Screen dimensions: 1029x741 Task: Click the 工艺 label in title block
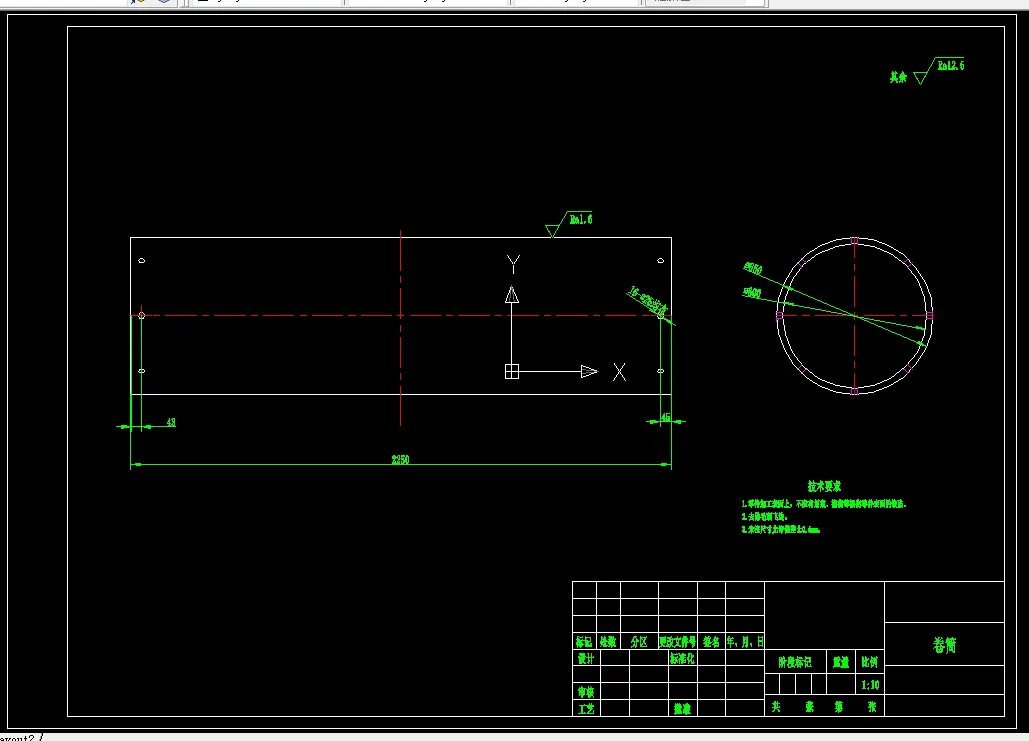point(586,709)
